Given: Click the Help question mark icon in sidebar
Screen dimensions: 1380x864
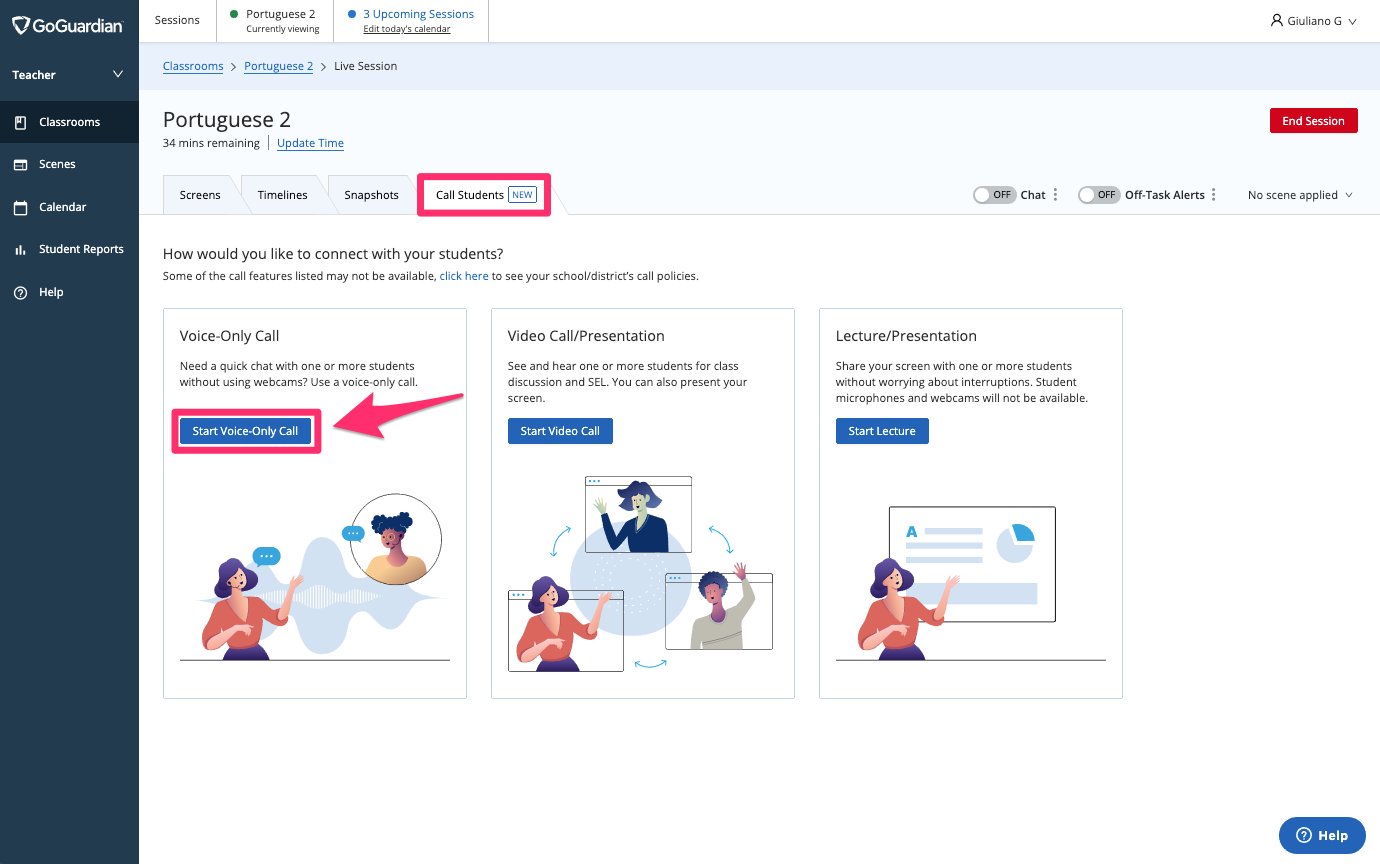Looking at the screenshot, I should [x=20, y=293].
